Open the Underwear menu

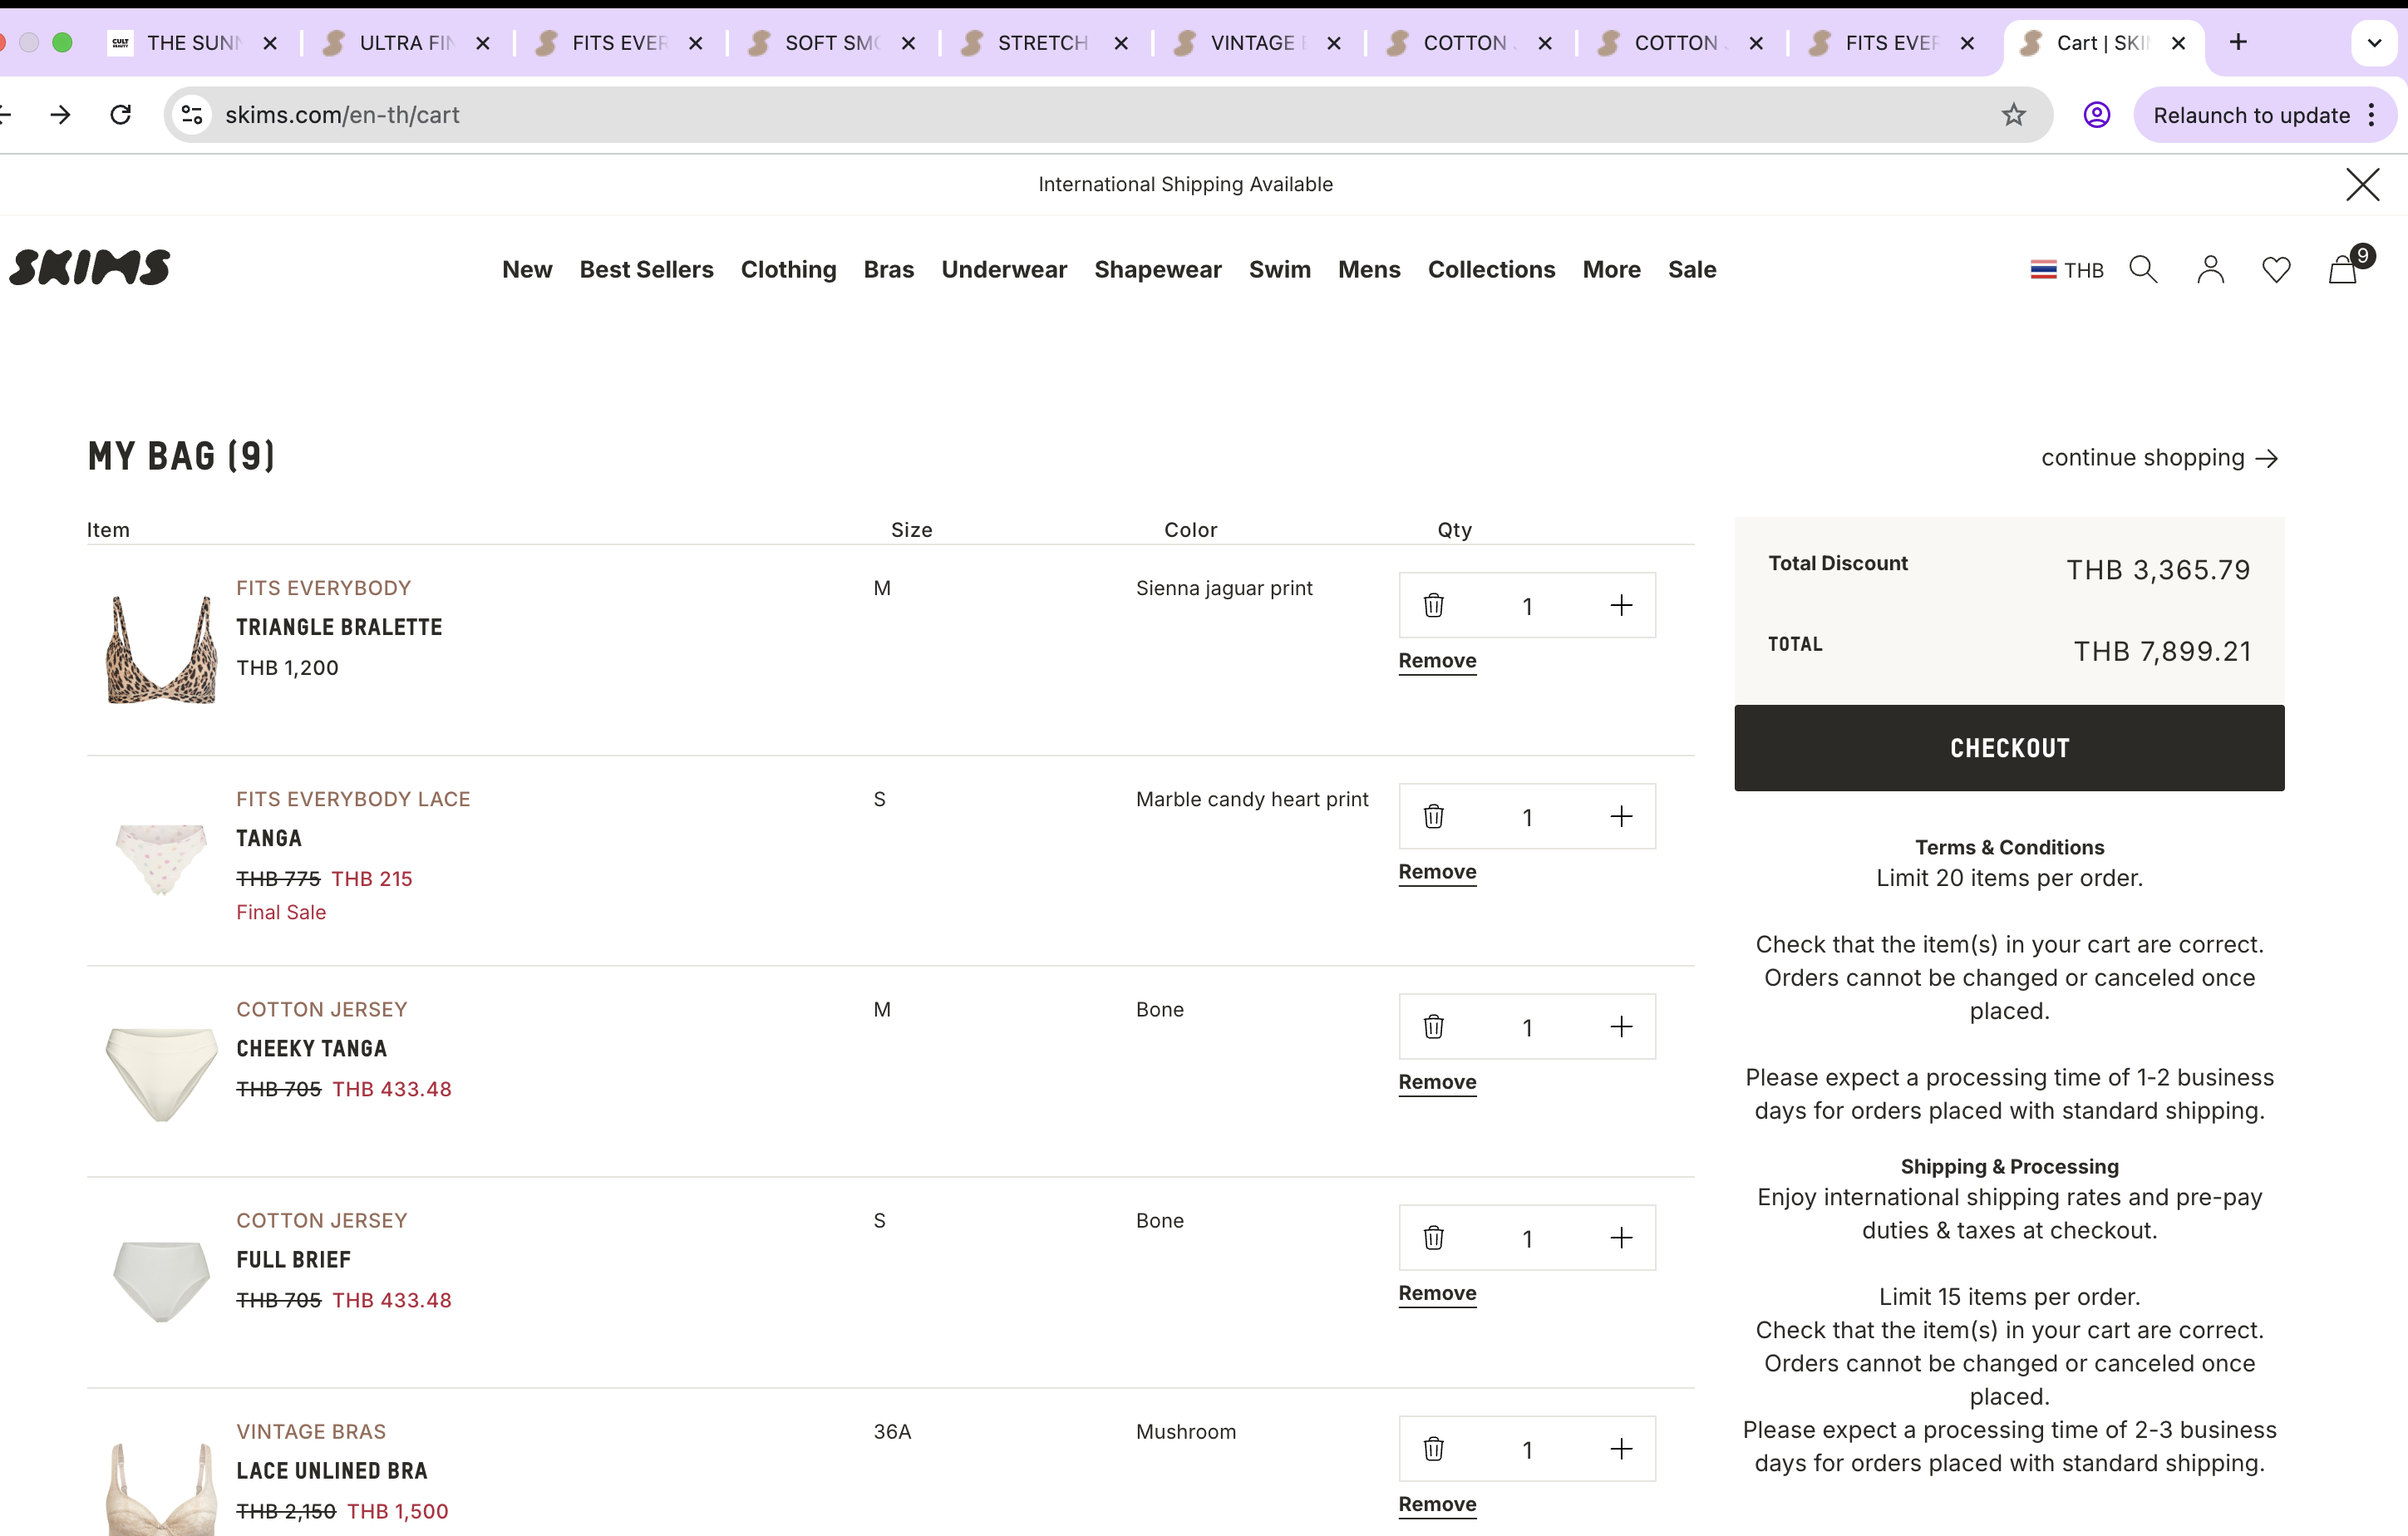(1004, 269)
